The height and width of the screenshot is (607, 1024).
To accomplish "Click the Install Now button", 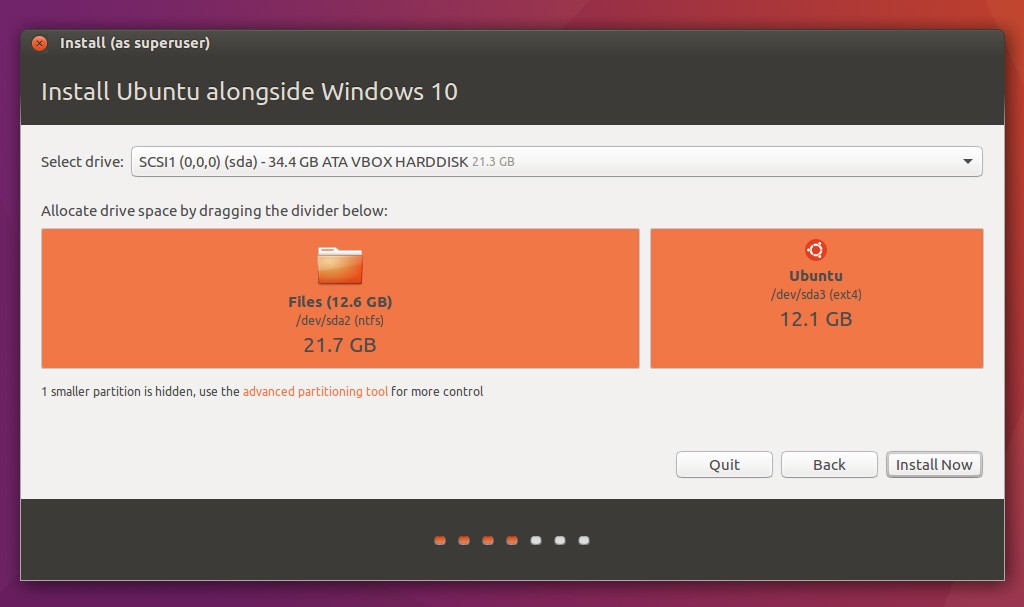I will click(934, 464).
